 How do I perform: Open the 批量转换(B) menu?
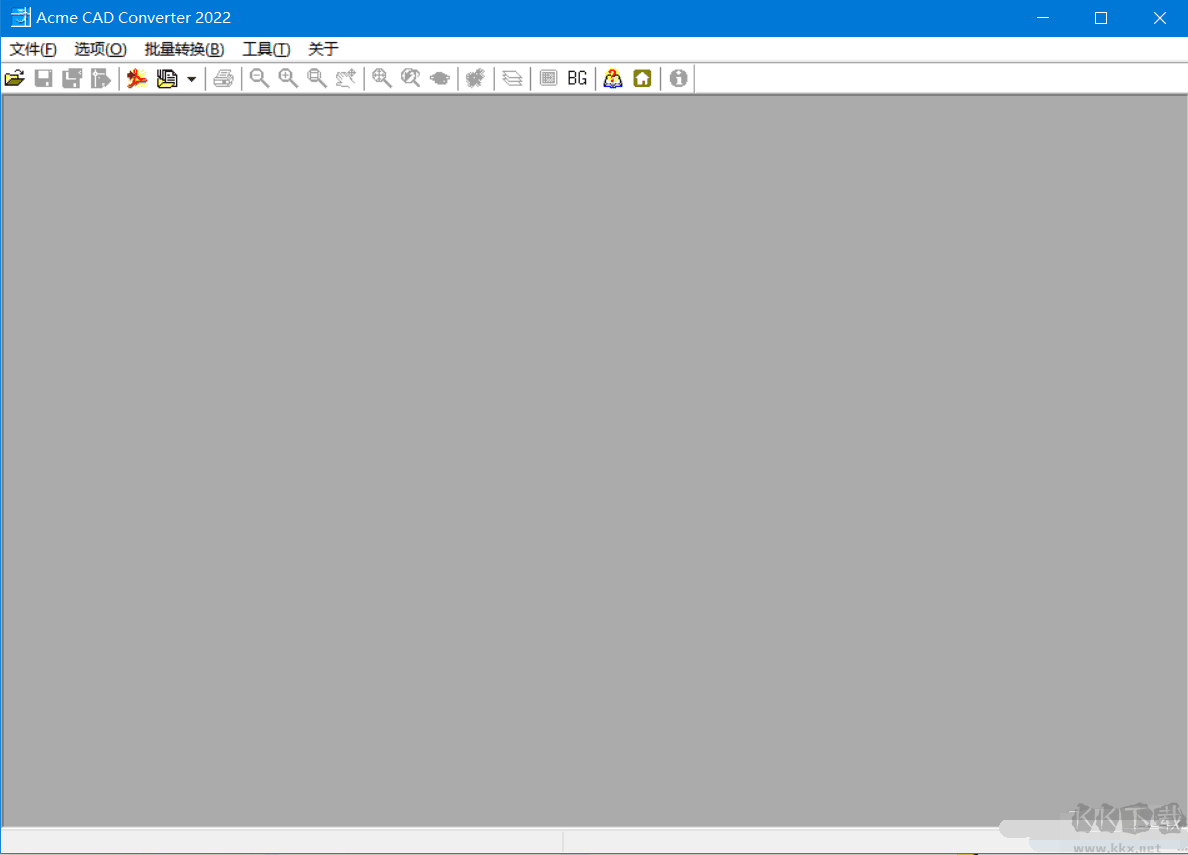[x=182, y=48]
